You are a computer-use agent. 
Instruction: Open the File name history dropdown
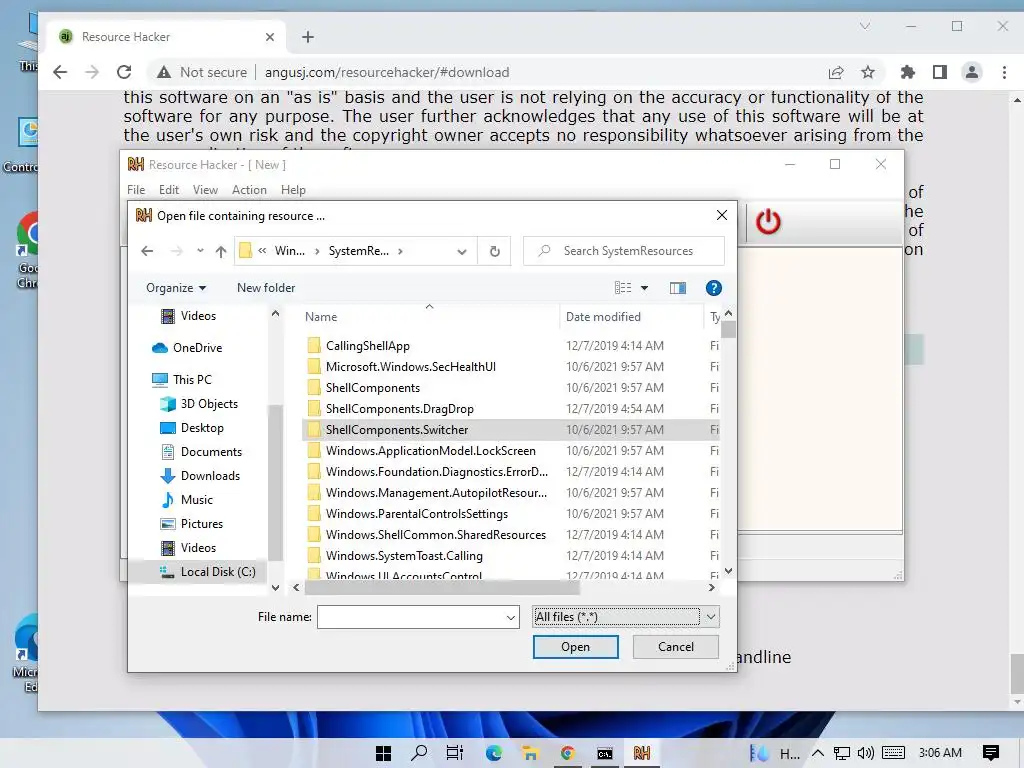(511, 617)
